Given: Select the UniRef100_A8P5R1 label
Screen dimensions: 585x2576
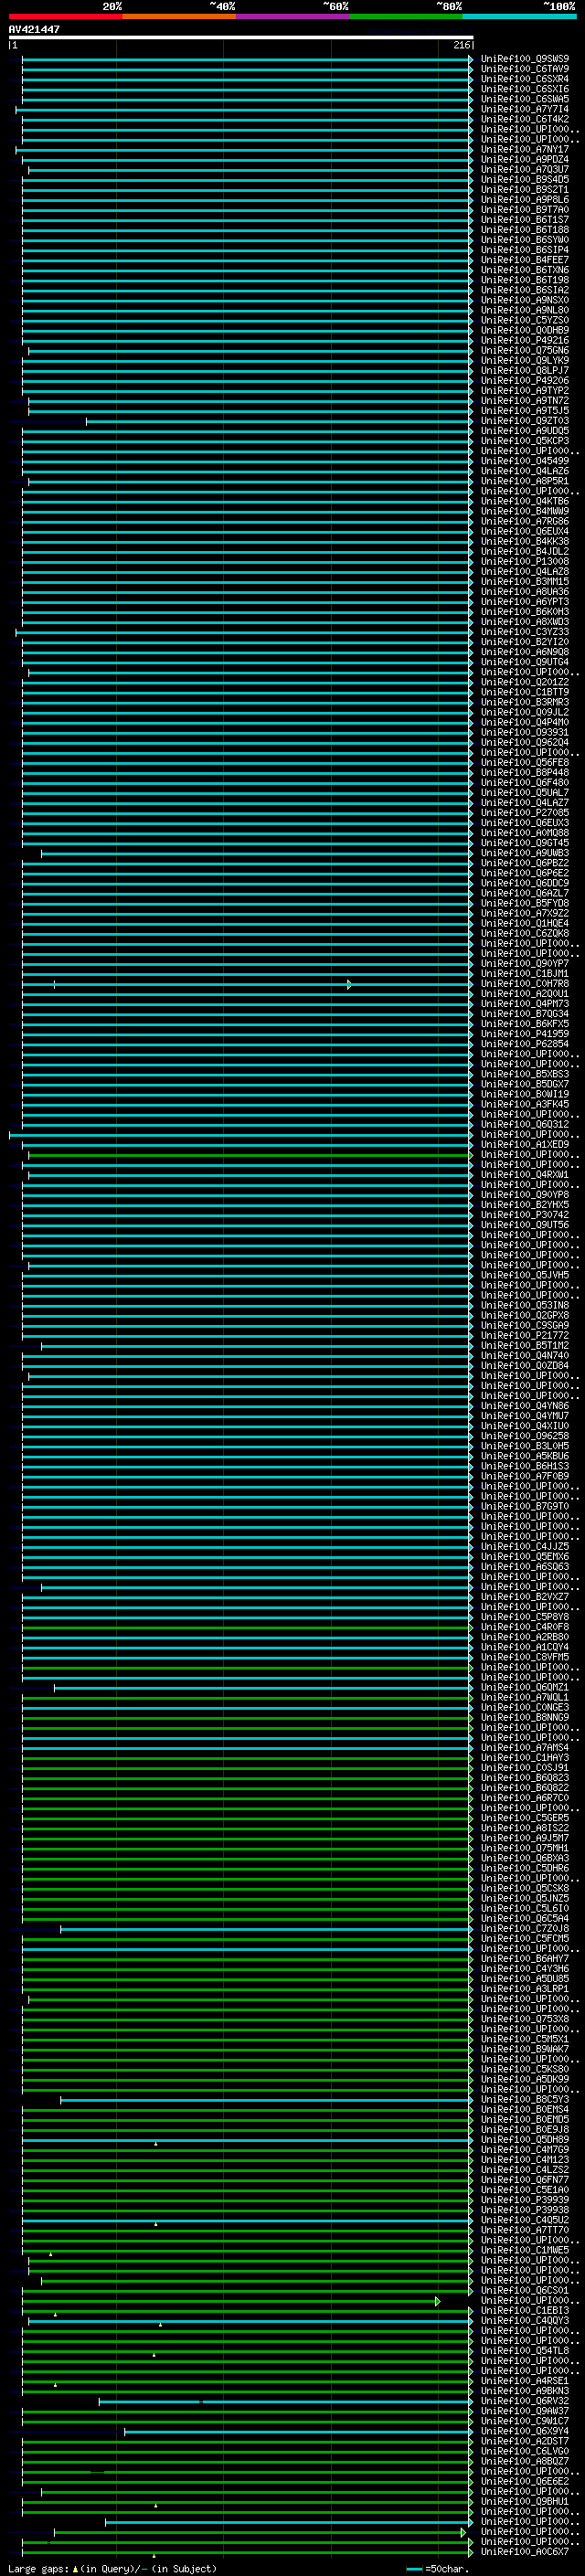Looking at the screenshot, I should 525,481.
